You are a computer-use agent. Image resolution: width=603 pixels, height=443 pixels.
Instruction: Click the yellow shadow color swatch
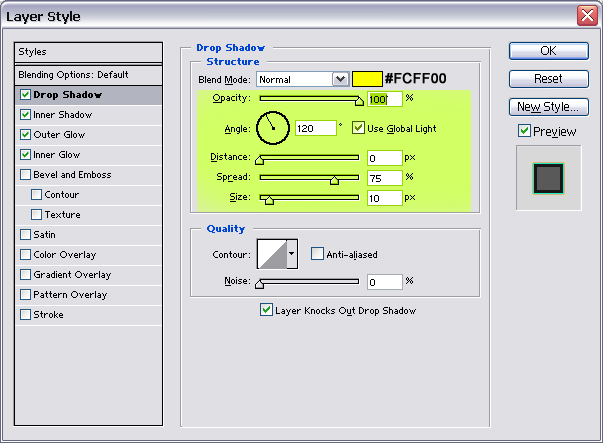coord(367,78)
